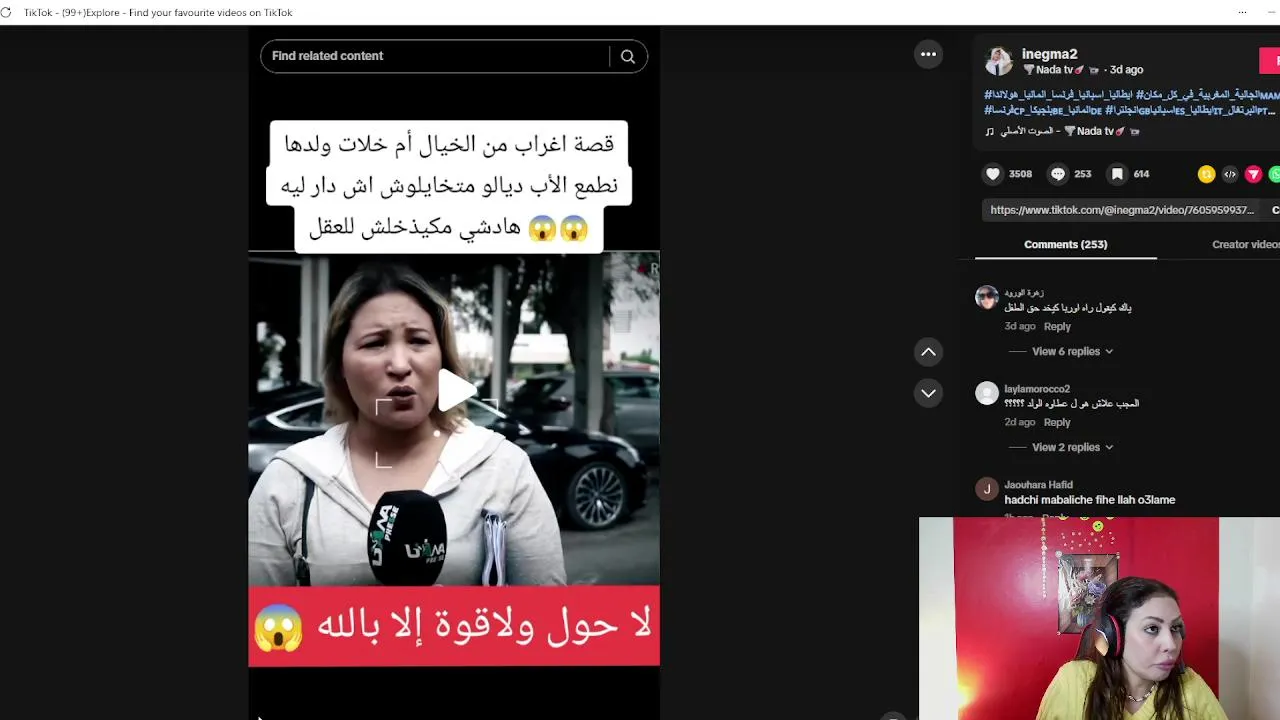
Task: Click the browser tab loading icon
Action: pyautogui.click(x=6, y=12)
